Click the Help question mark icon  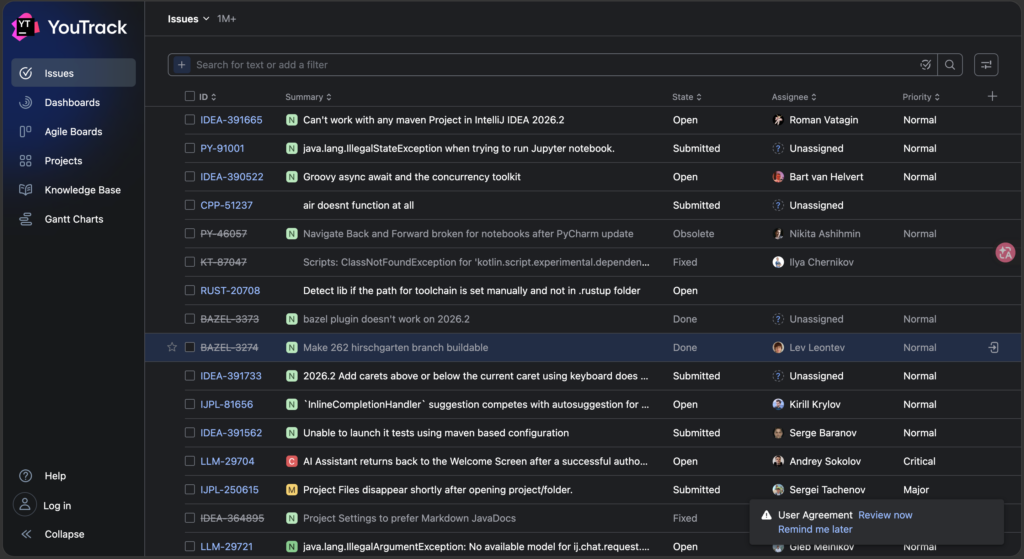coord(25,476)
